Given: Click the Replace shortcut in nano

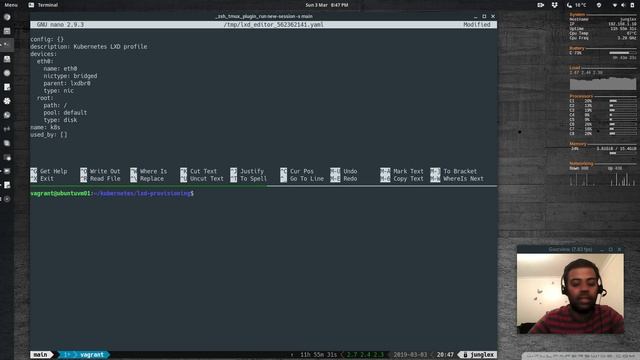Looking at the screenshot, I should click(x=147, y=179).
